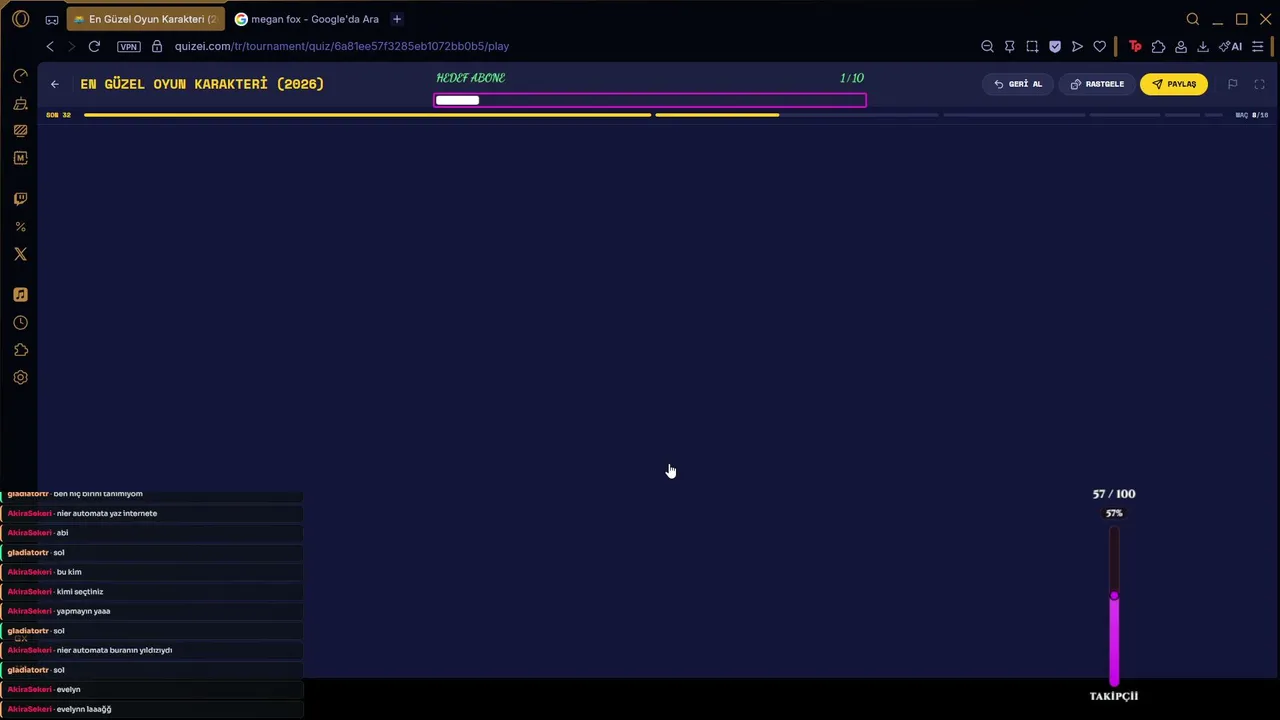
Task: Reload the current page
Action: point(94,46)
